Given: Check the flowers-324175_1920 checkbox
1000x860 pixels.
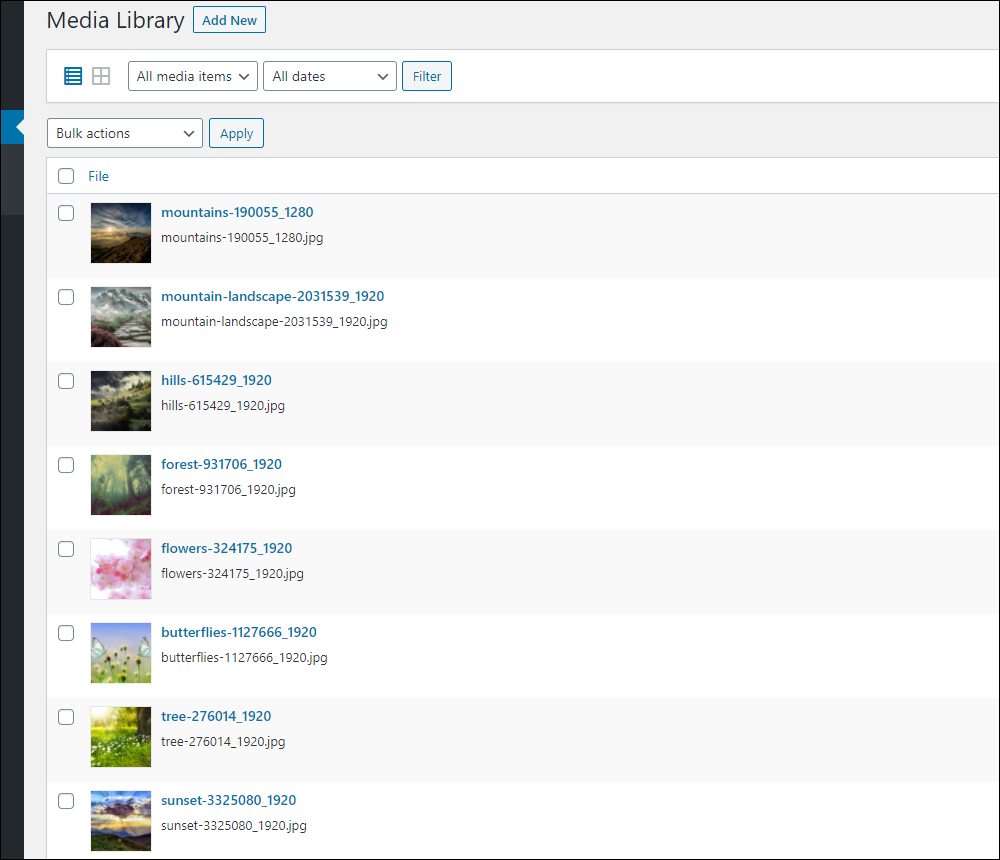Looking at the screenshot, I should coord(66,549).
